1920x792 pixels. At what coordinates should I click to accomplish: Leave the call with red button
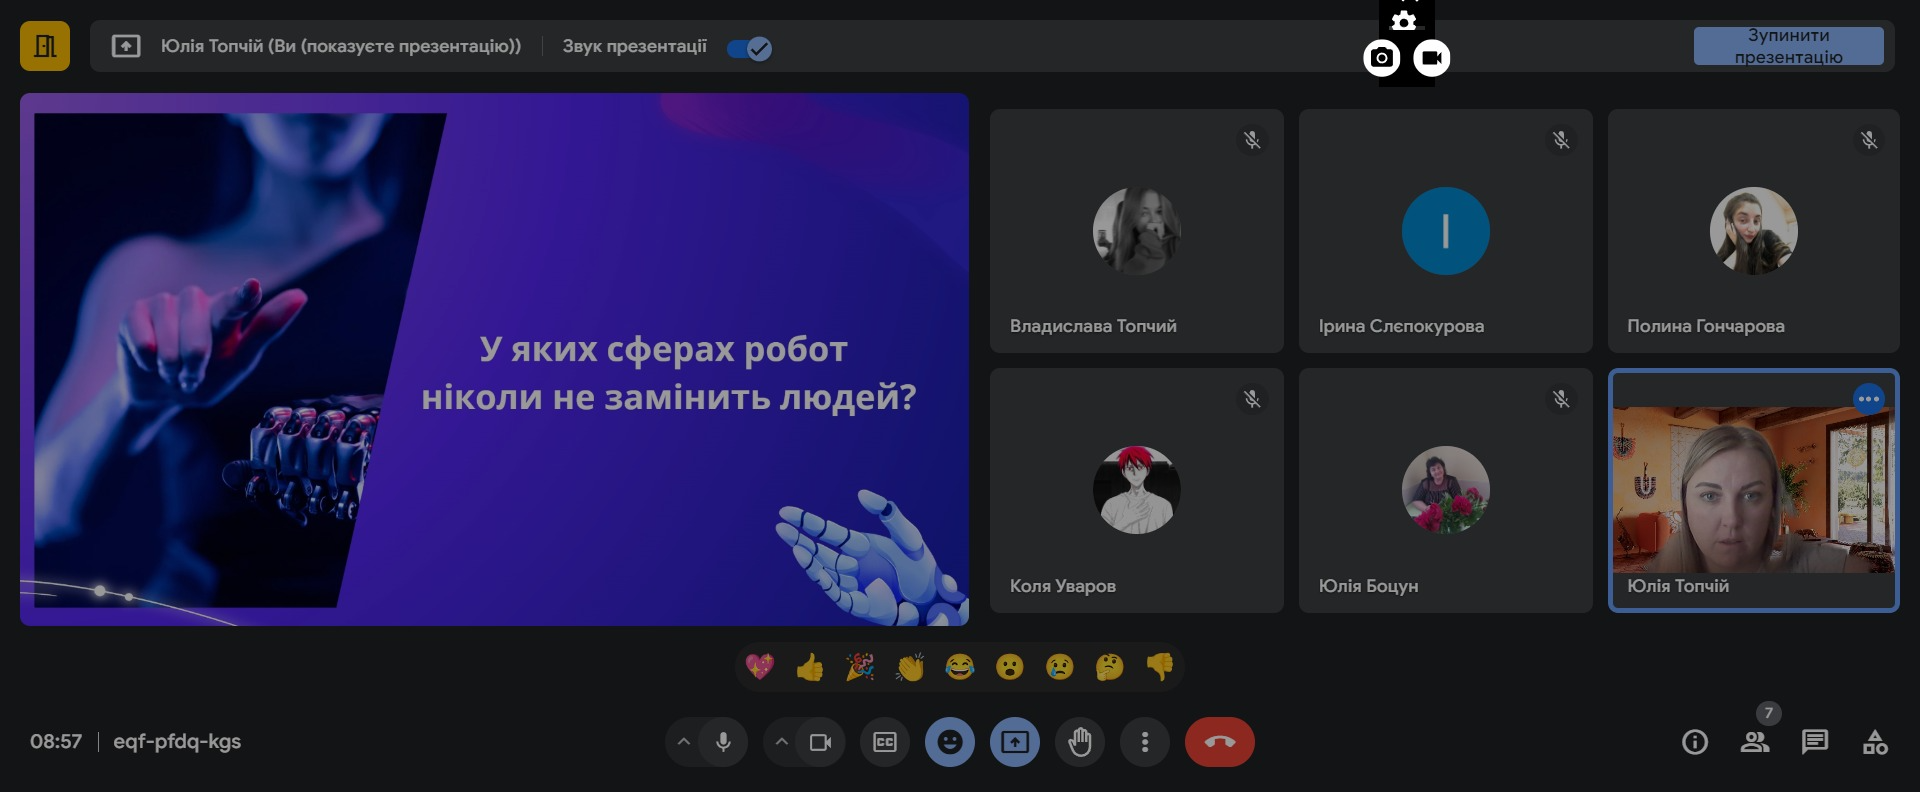1219,742
